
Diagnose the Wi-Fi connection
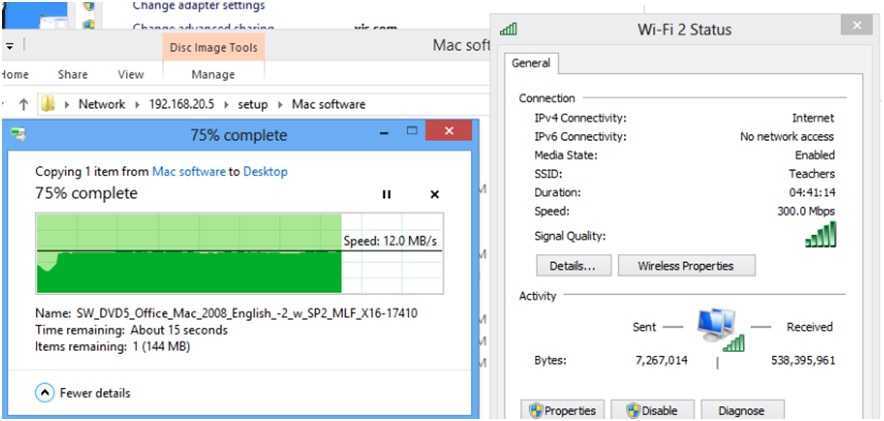[x=742, y=410]
